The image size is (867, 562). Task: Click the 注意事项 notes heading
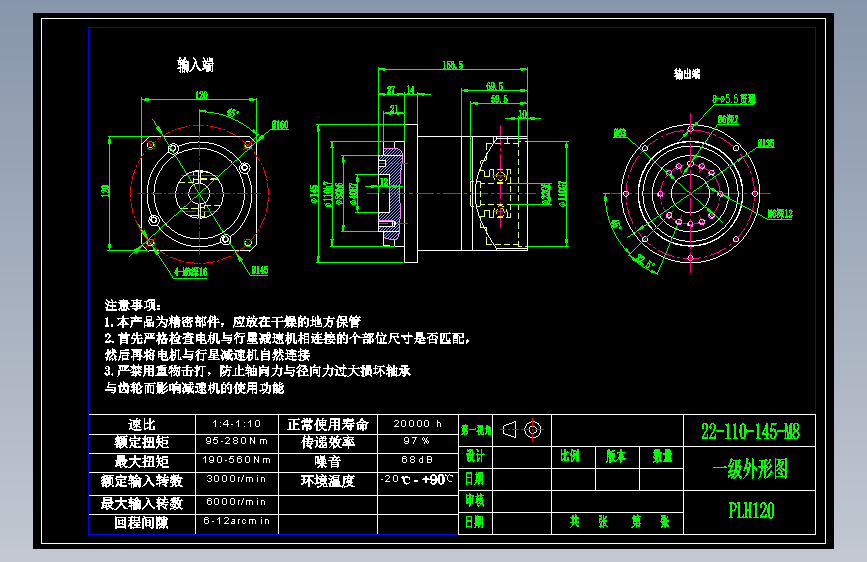[x=133, y=305]
